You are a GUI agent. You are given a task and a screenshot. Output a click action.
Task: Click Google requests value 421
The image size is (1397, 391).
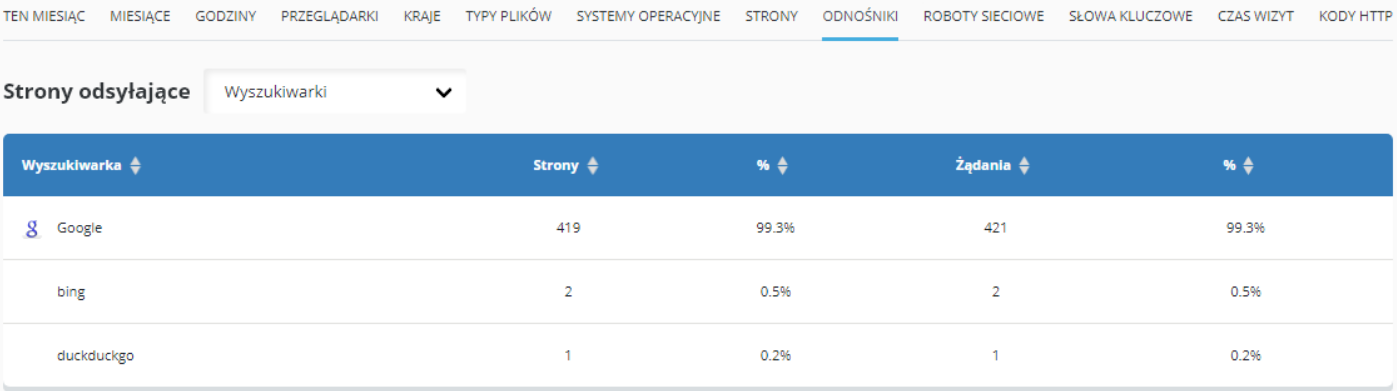click(995, 228)
